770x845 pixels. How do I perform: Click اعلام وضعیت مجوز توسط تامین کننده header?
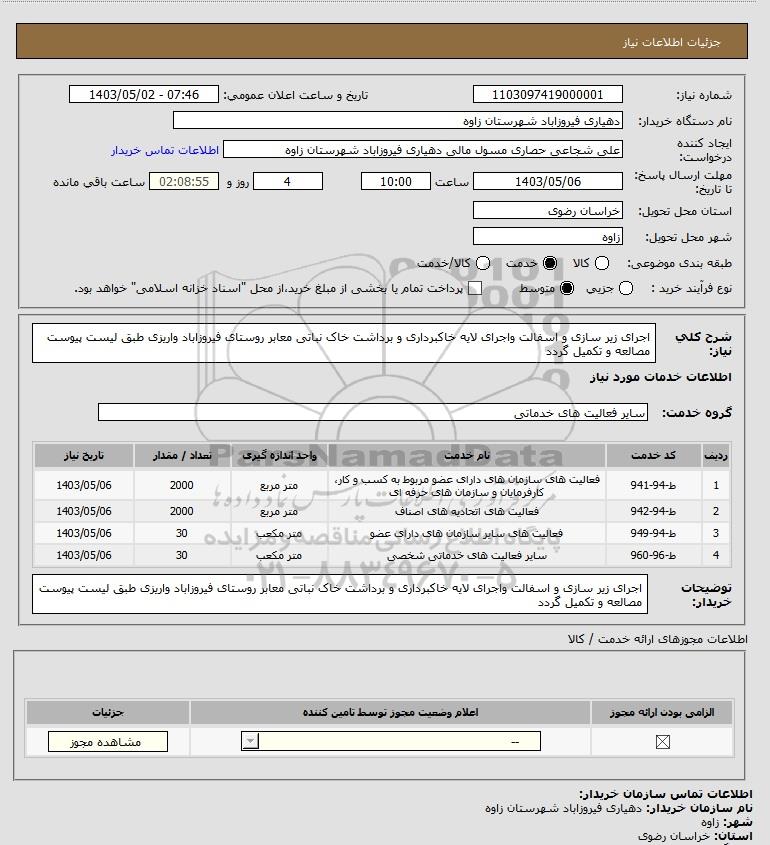coord(391,712)
